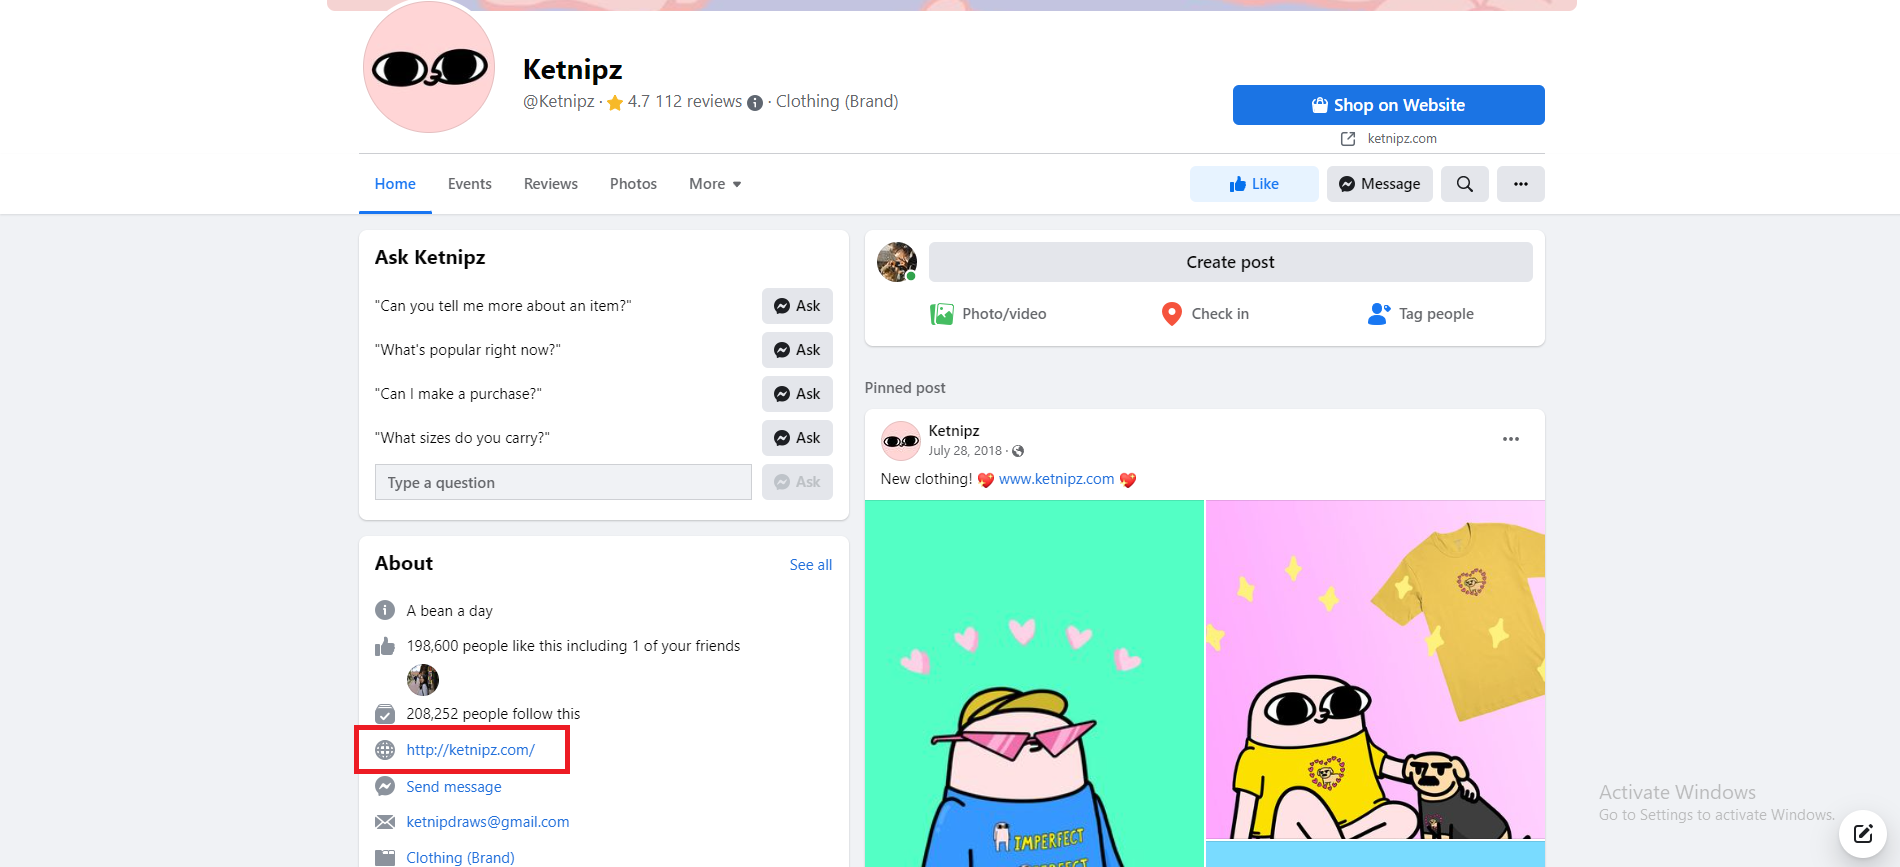Open the www.ketnipz.com link in the post
Viewport: 1900px width, 867px height.
(1056, 479)
